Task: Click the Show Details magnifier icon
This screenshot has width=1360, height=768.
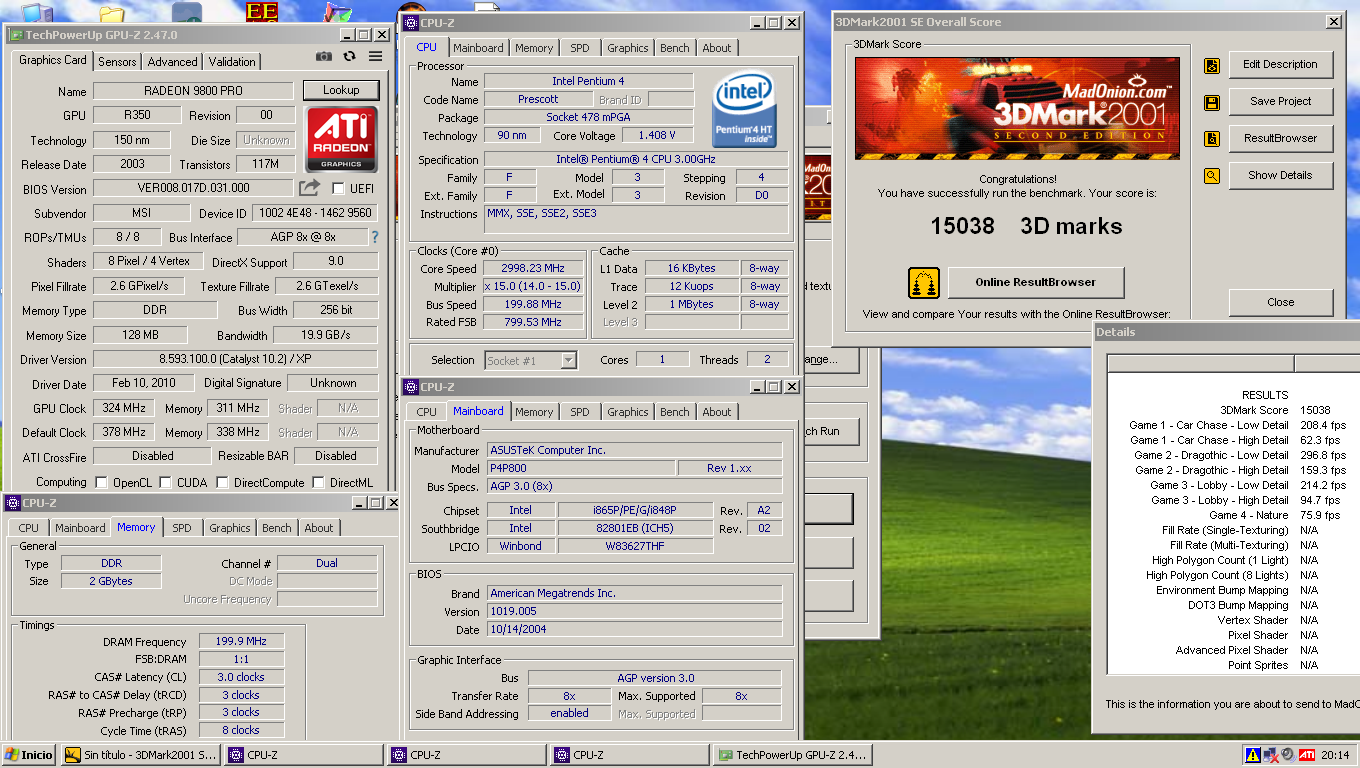Action: [1211, 177]
